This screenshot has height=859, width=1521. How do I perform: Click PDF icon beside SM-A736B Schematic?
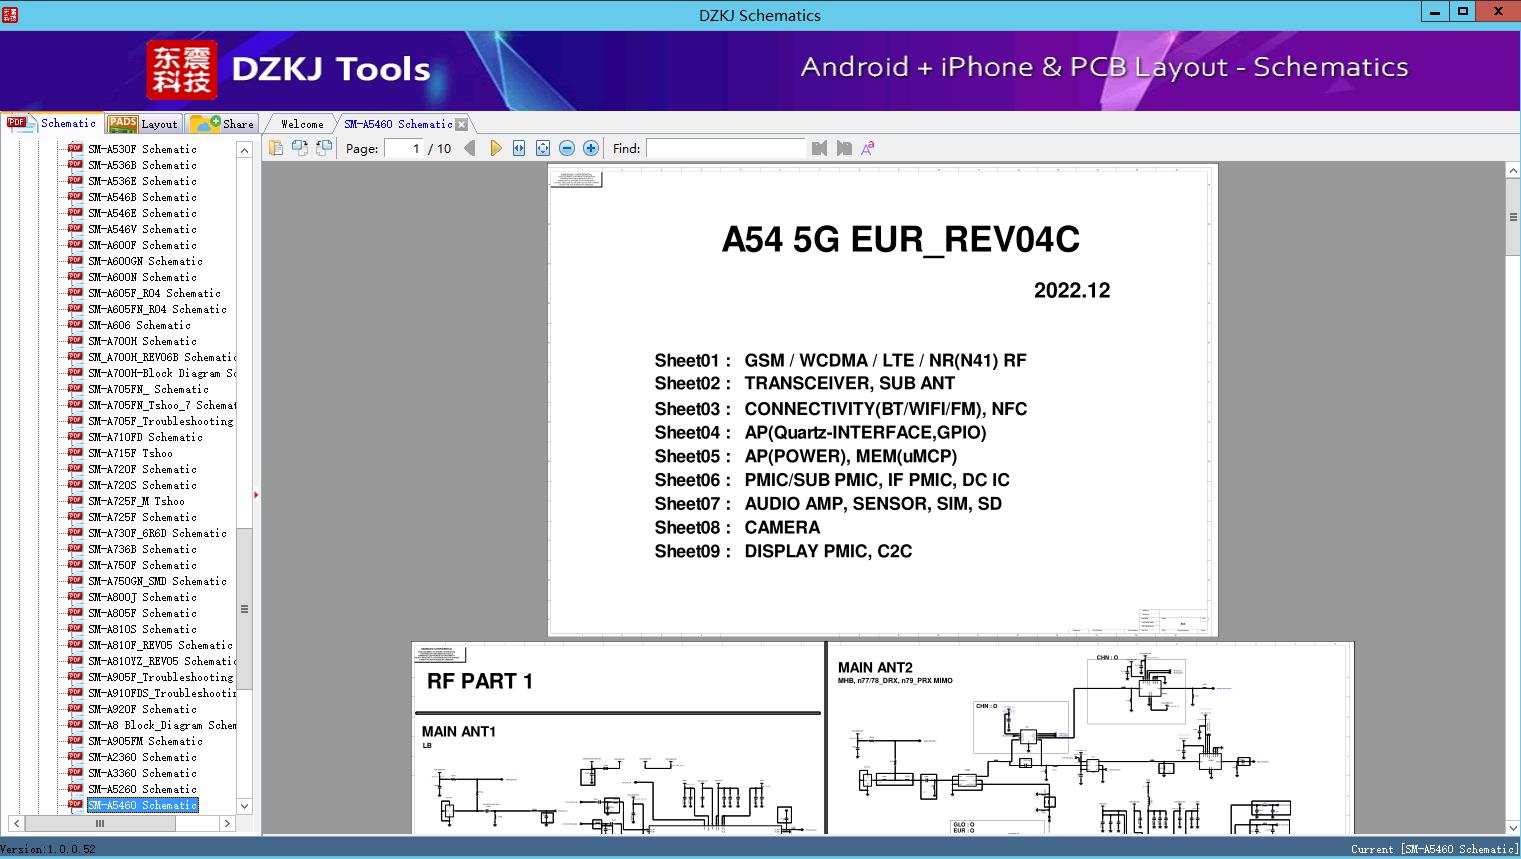coord(75,548)
